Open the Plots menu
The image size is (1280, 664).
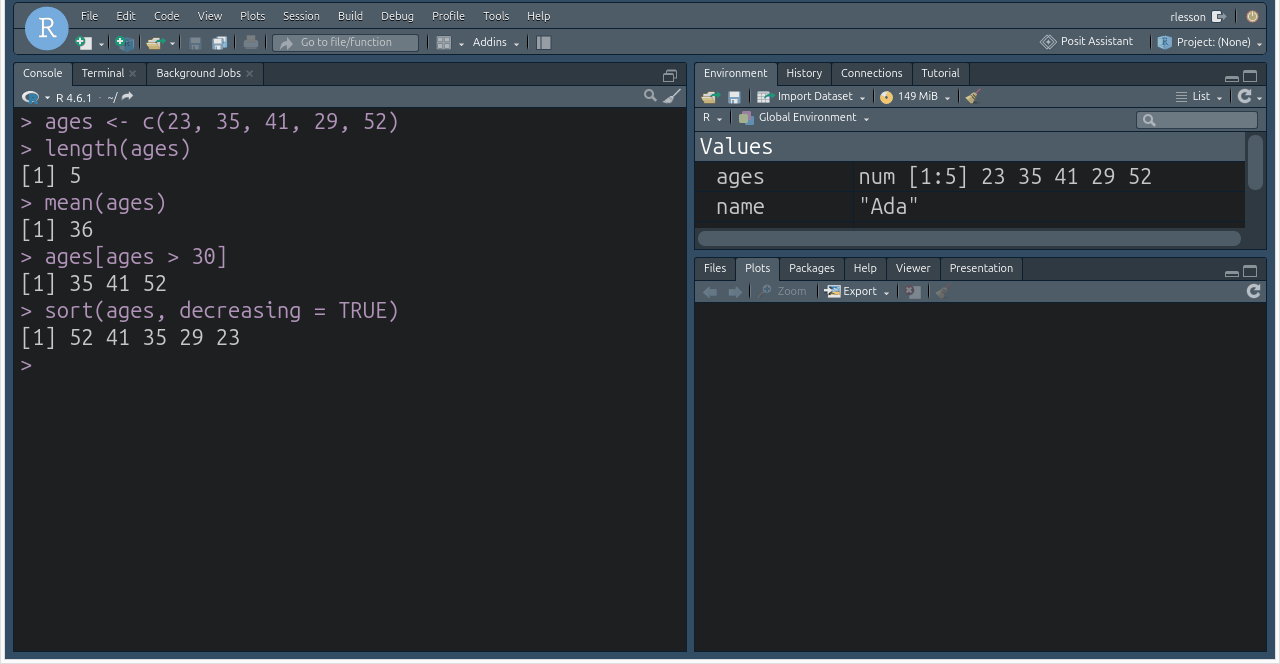[x=253, y=16]
